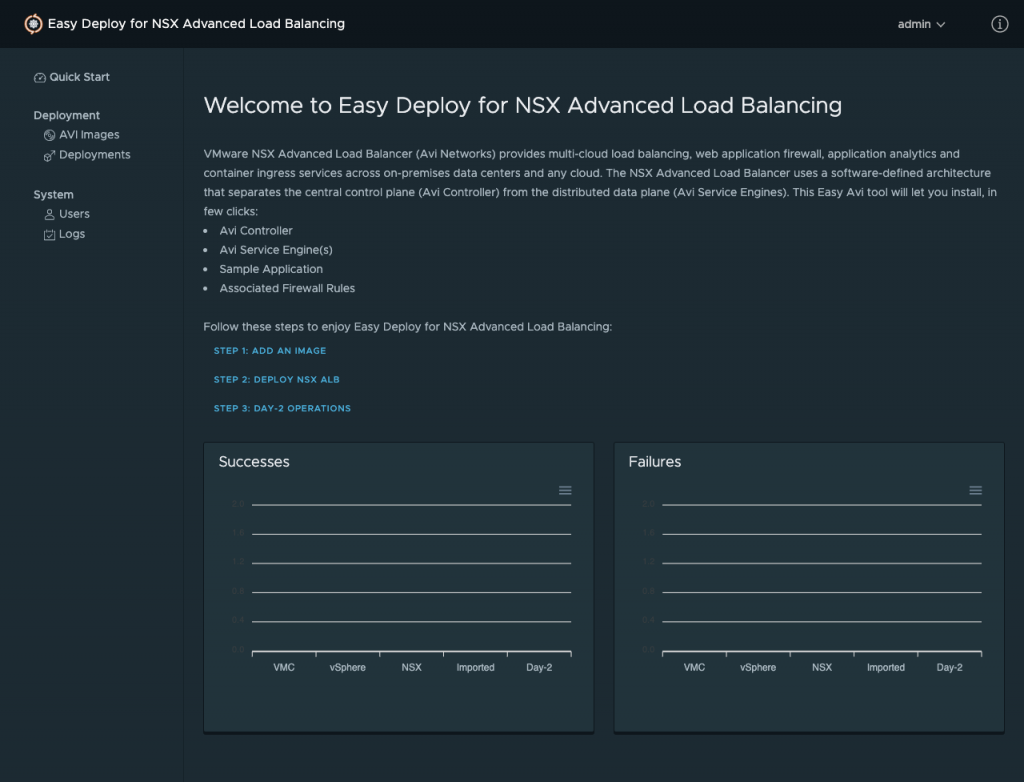This screenshot has width=1024, height=782.
Task: Click the Logs icon in sidebar
Action: coord(50,235)
